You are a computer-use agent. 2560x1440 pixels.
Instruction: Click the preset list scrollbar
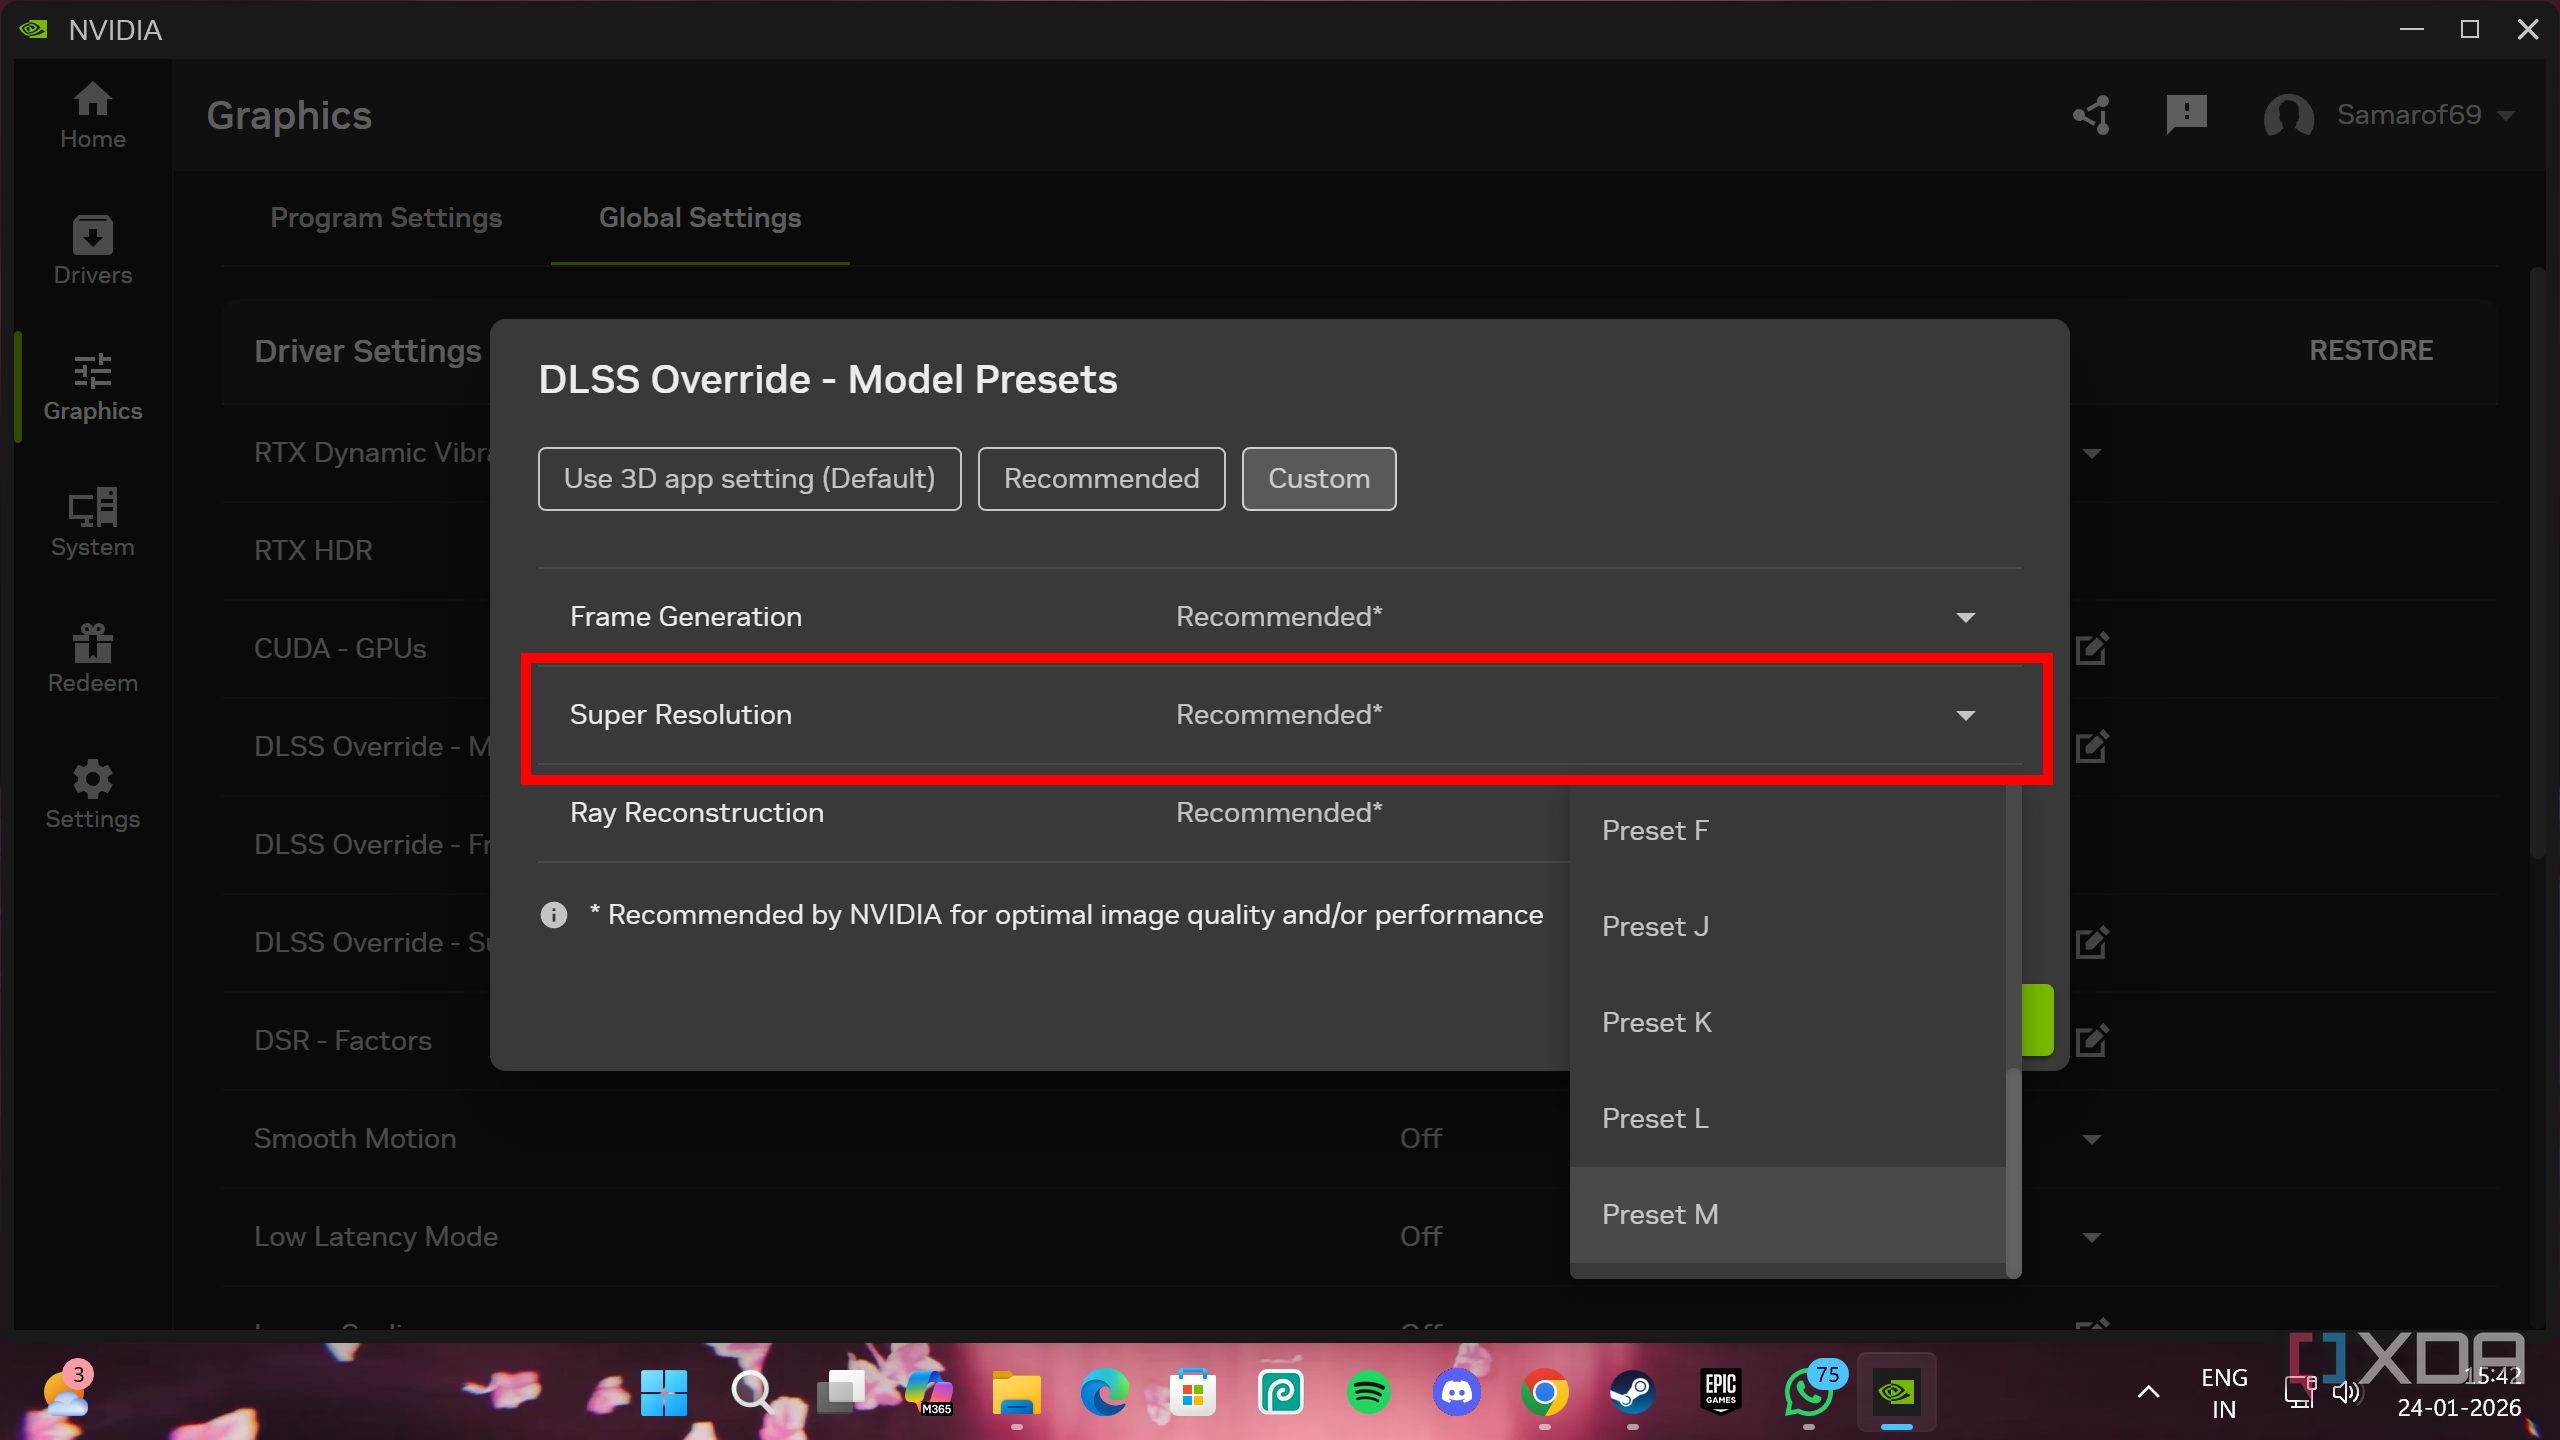coord(2013,1172)
